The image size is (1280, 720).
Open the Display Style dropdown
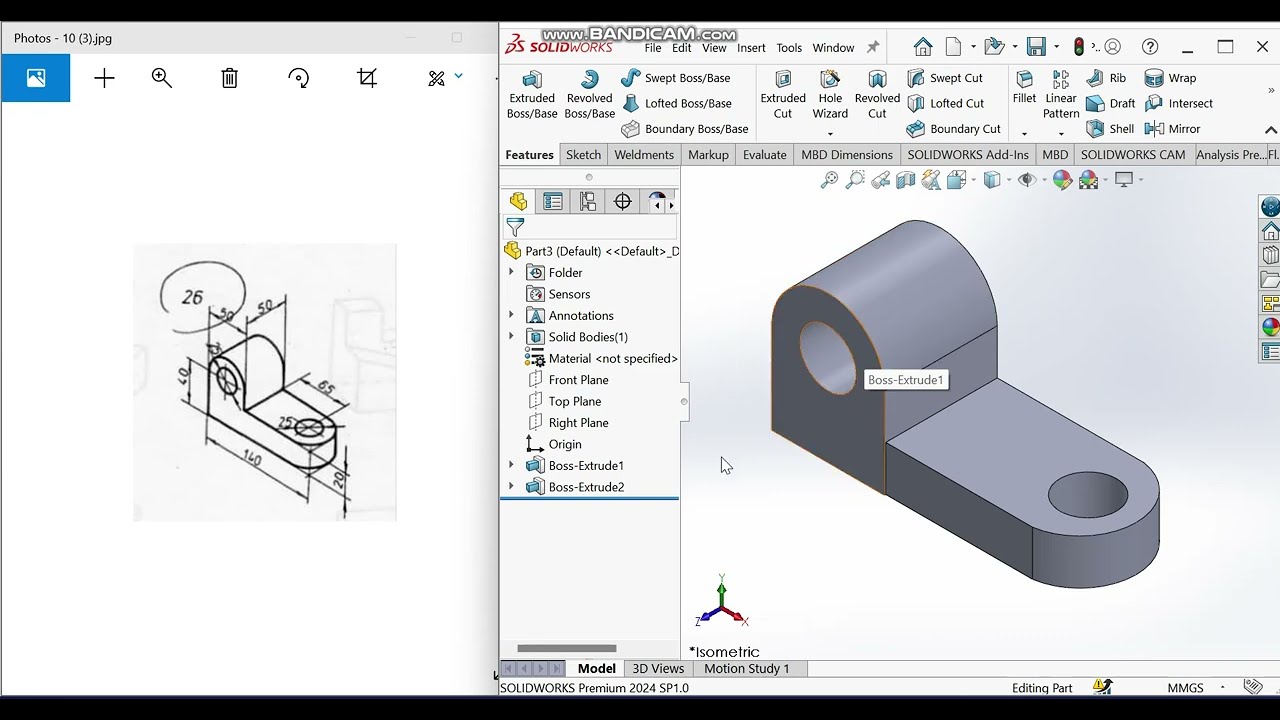[1008, 180]
